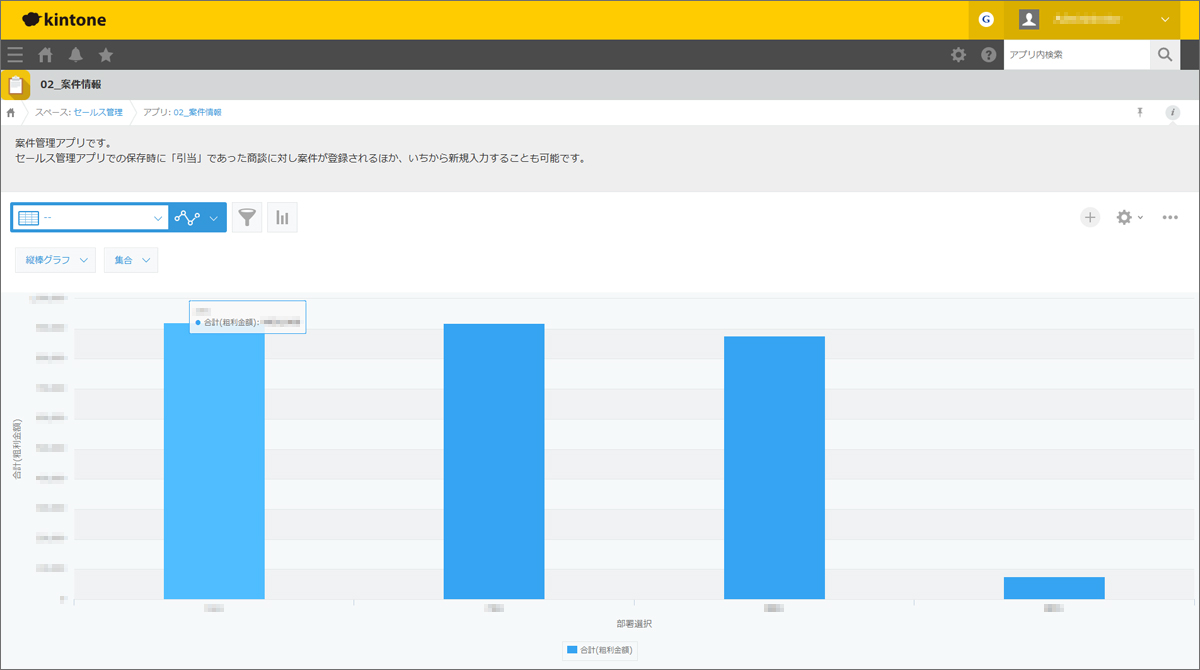Open the 縦棒グラフ chart type dropdown
This screenshot has height=670, width=1200.
55,260
